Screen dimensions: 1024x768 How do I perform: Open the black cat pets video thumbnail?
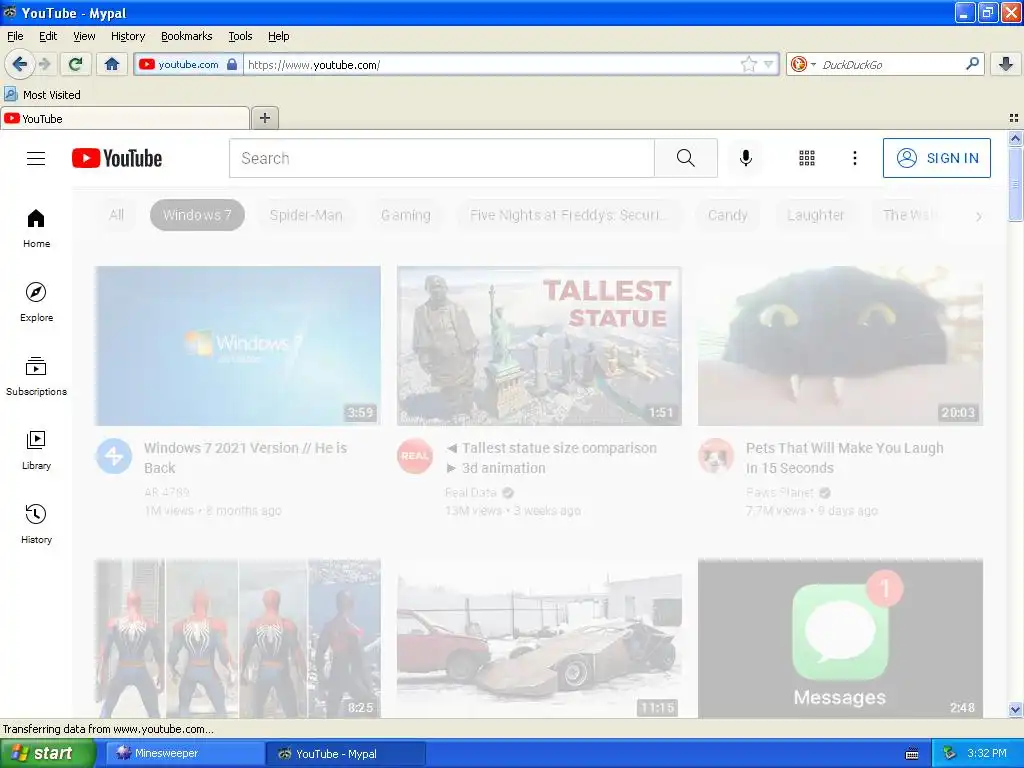840,345
